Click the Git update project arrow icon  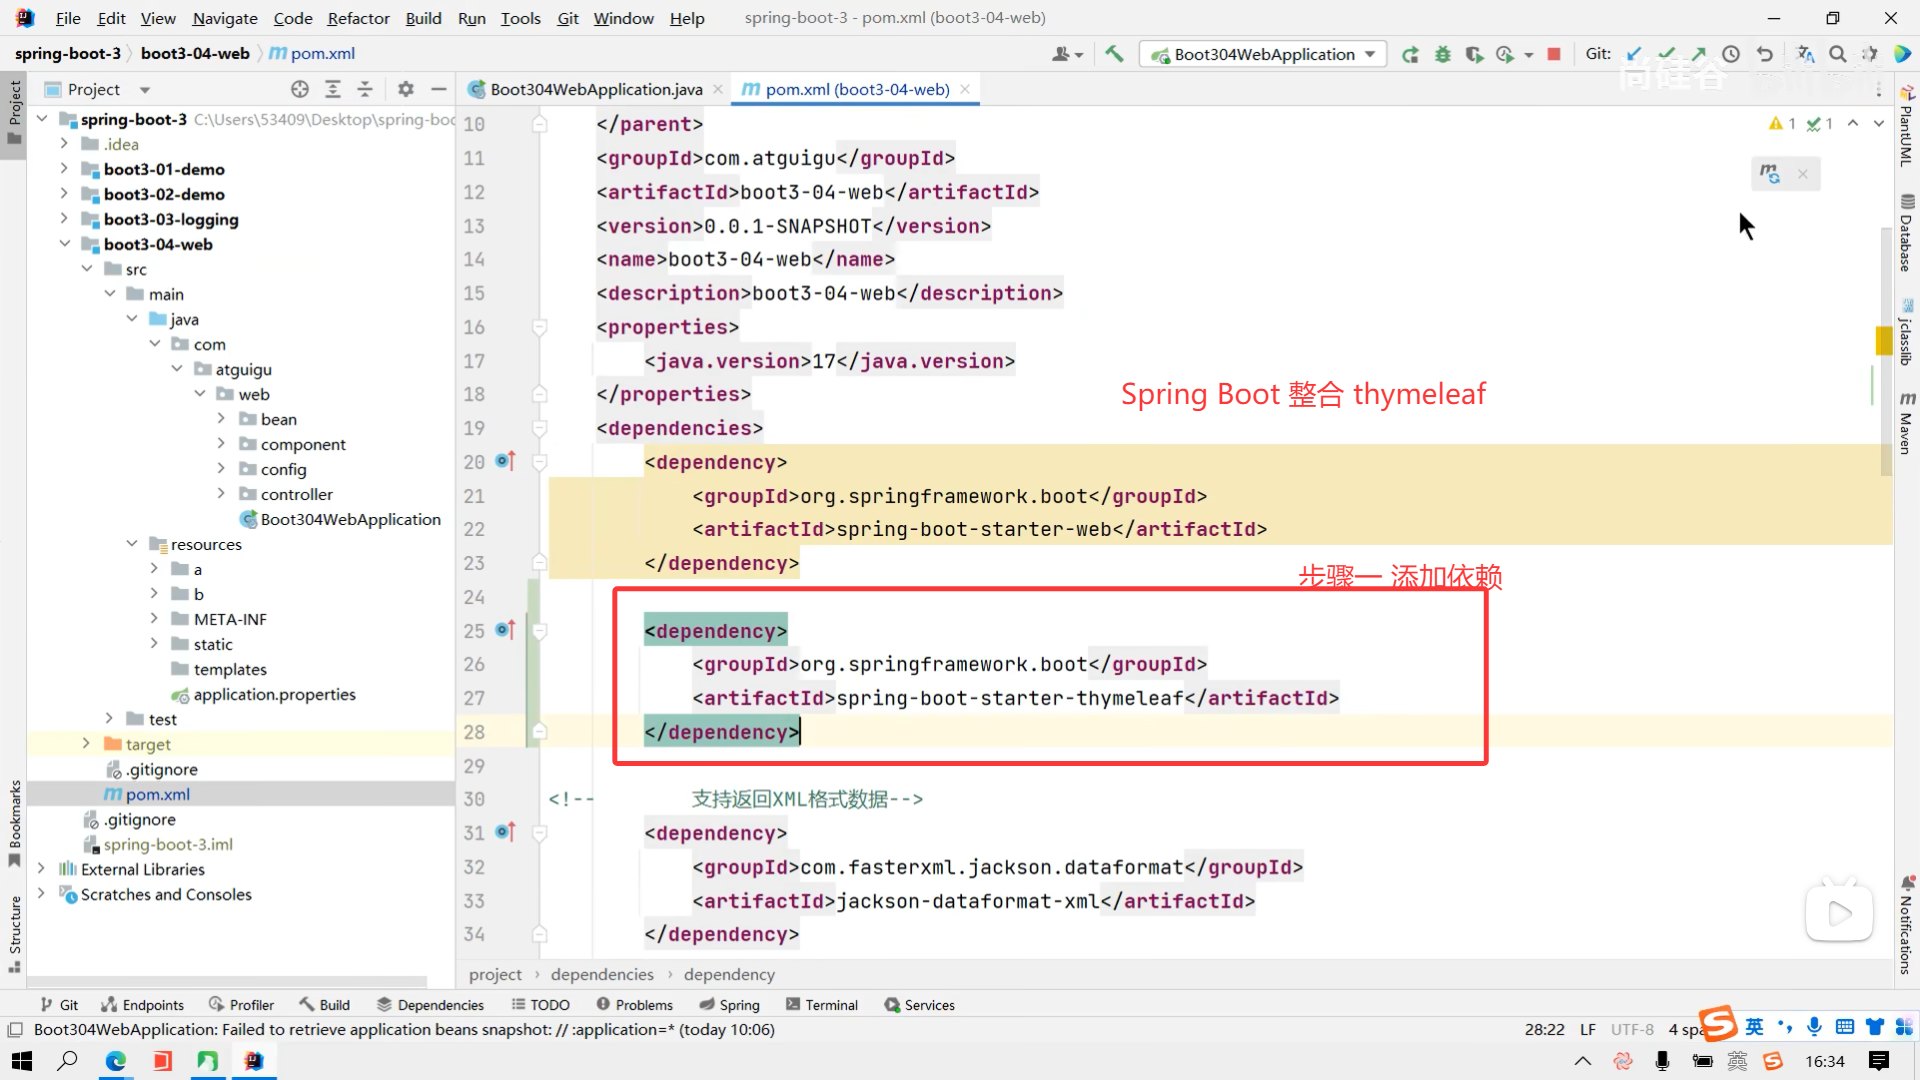coord(1634,54)
